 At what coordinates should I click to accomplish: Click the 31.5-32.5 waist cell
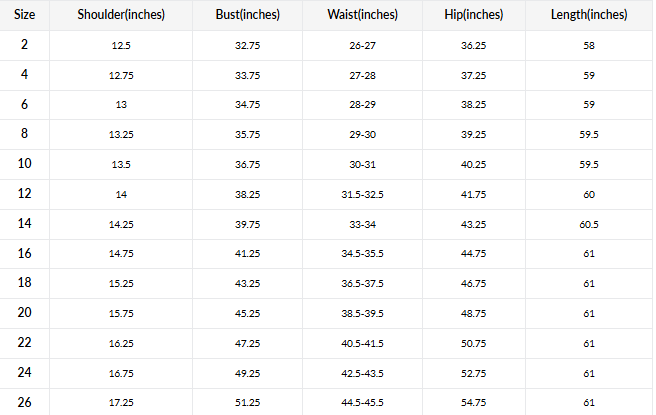(x=360, y=194)
